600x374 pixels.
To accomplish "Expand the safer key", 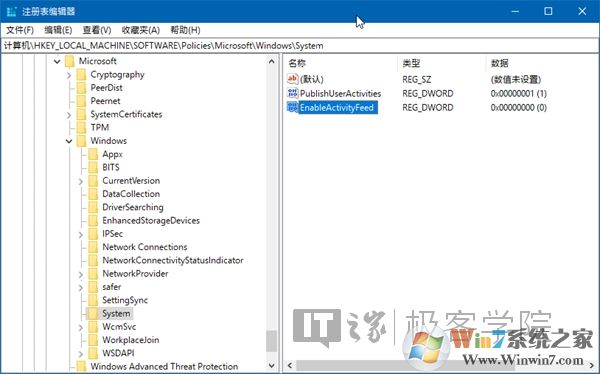I will (x=81, y=287).
